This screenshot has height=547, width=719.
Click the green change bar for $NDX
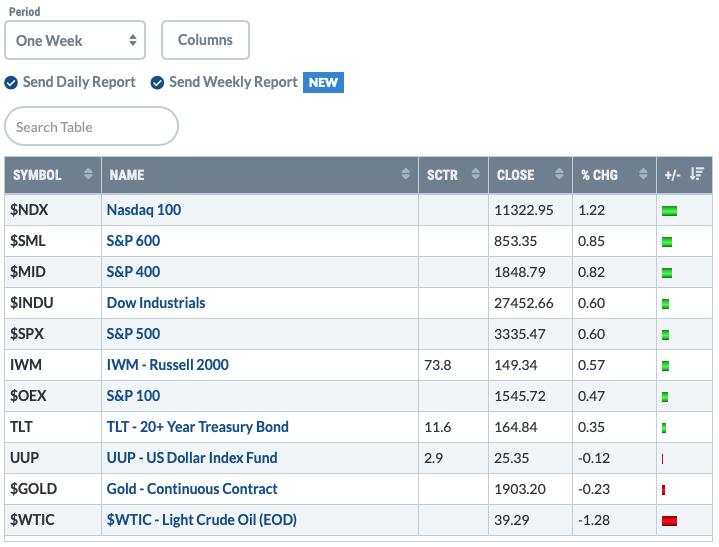pos(669,211)
